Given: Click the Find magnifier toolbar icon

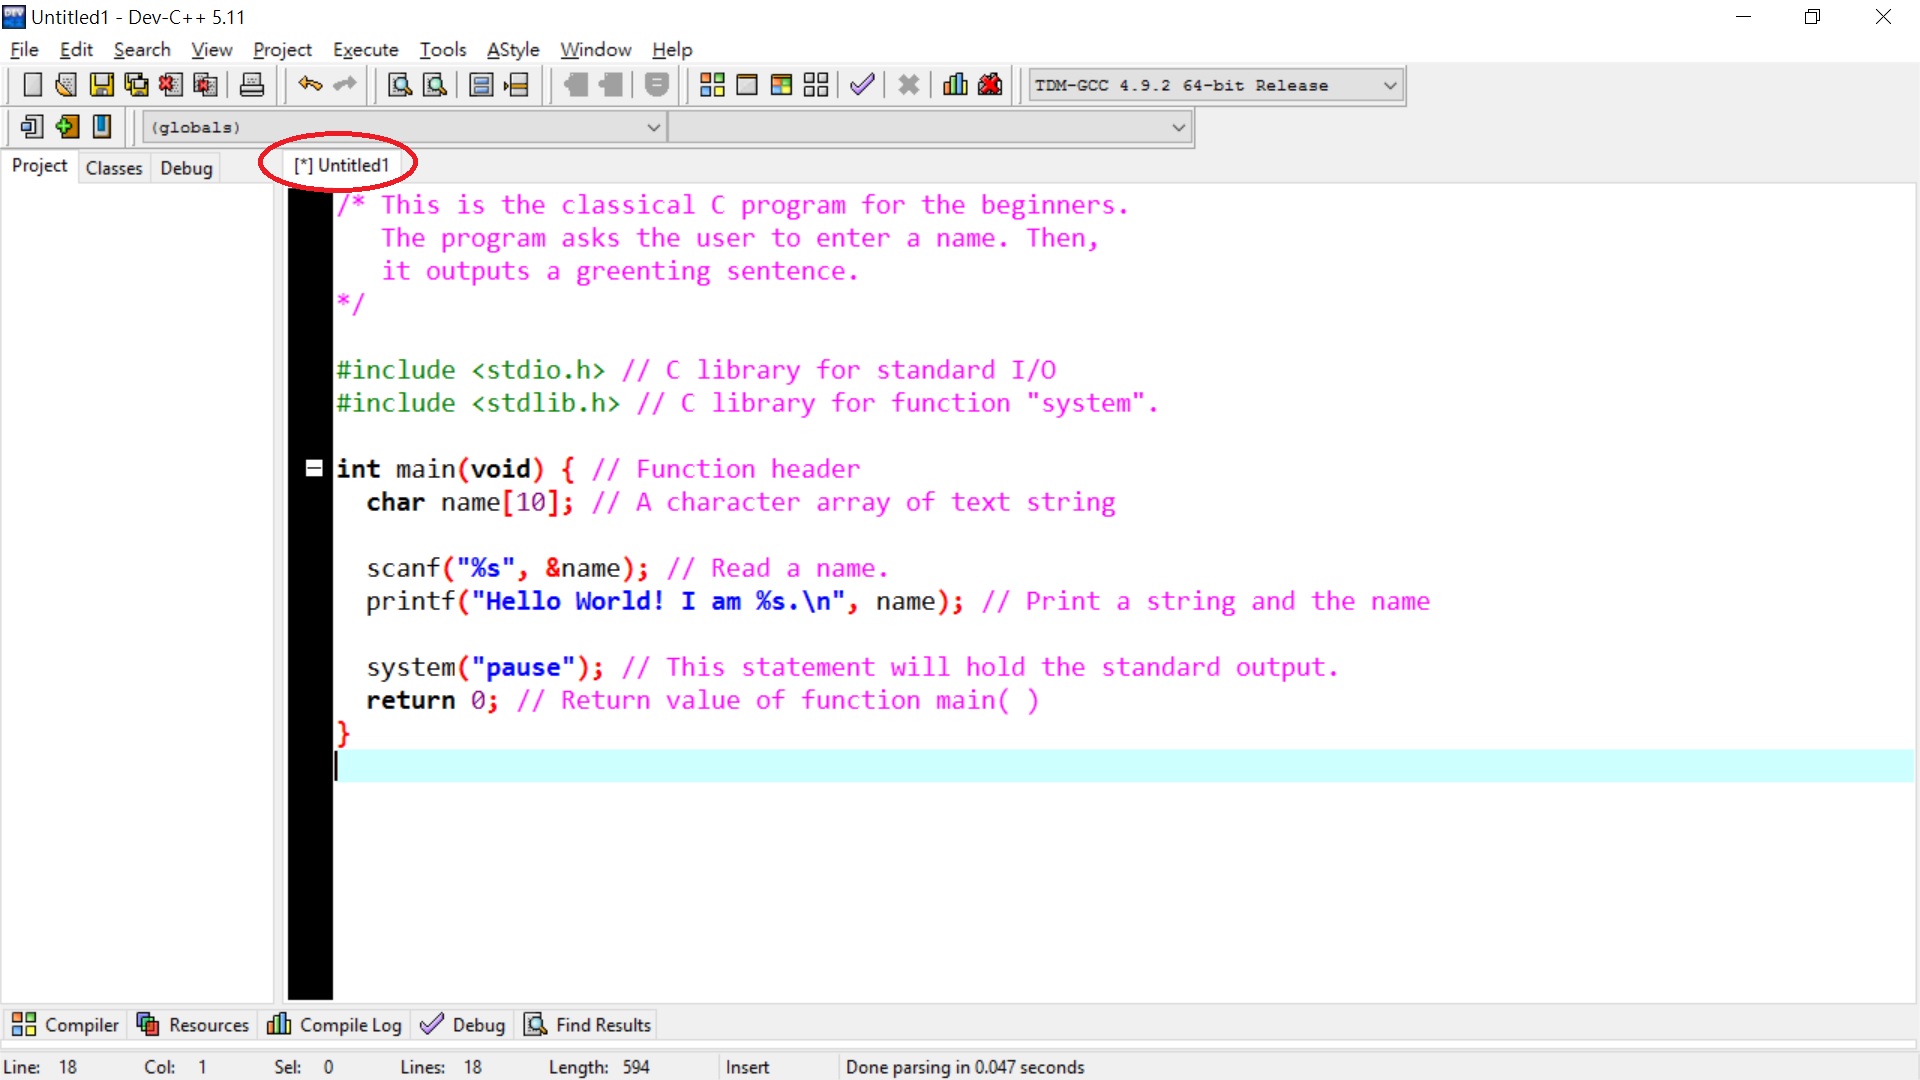Looking at the screenshot, I should [400, 85].
